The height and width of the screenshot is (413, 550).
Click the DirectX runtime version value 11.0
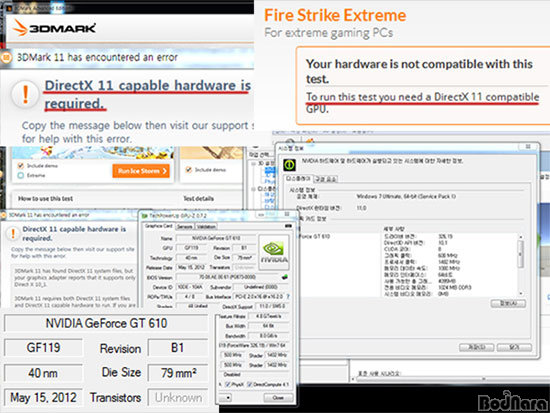tap(361, 208)
